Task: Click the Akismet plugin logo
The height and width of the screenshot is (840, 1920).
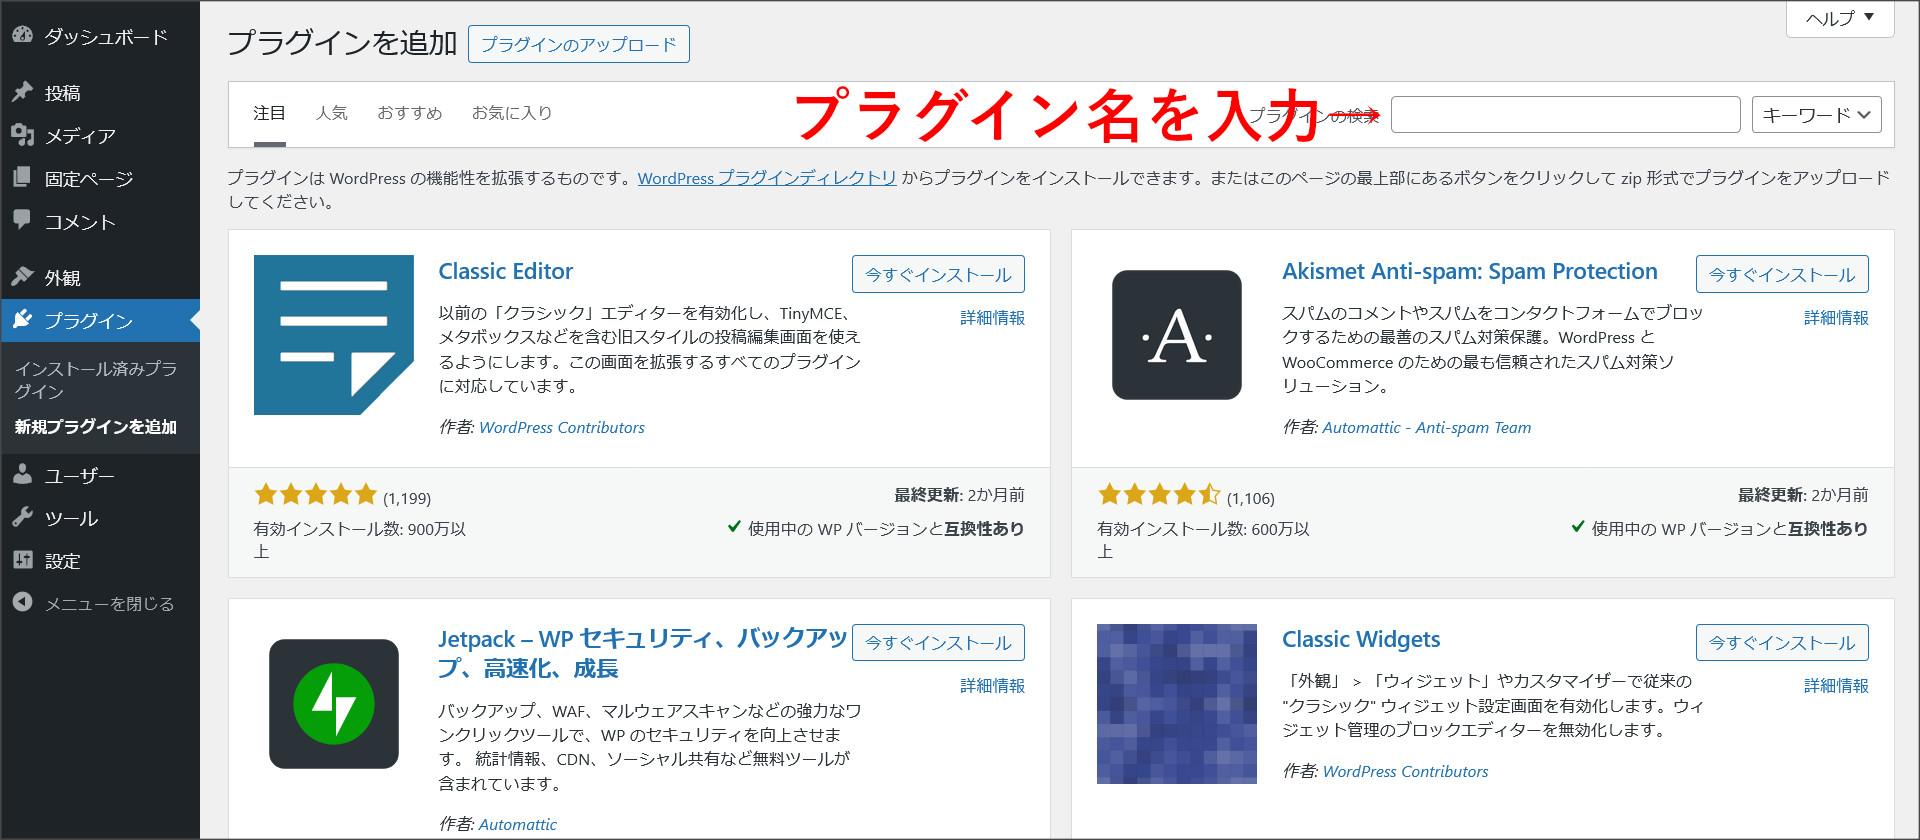Action: [1177, 335]
